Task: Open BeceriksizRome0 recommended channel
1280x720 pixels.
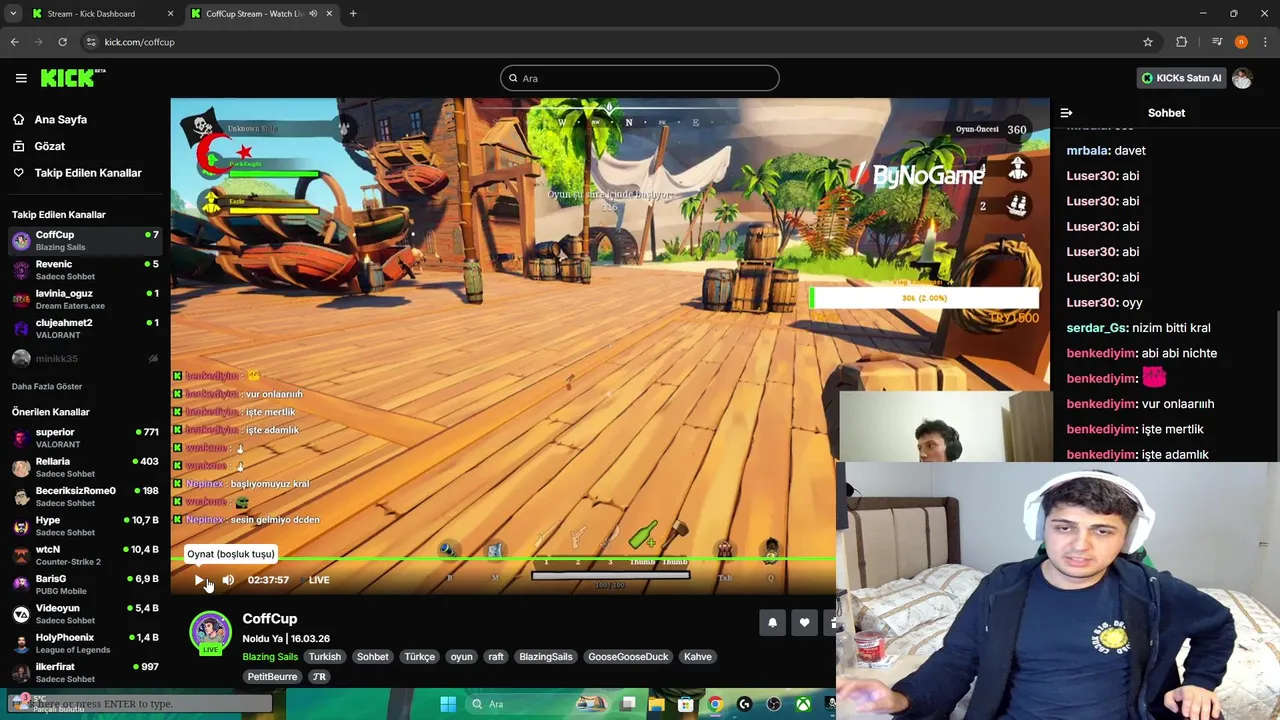Action: [85, 496]
